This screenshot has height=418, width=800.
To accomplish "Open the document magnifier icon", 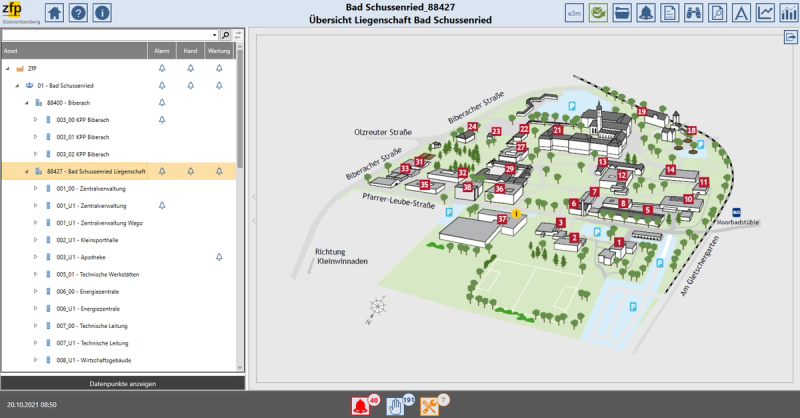I will [x=717, y=13].
